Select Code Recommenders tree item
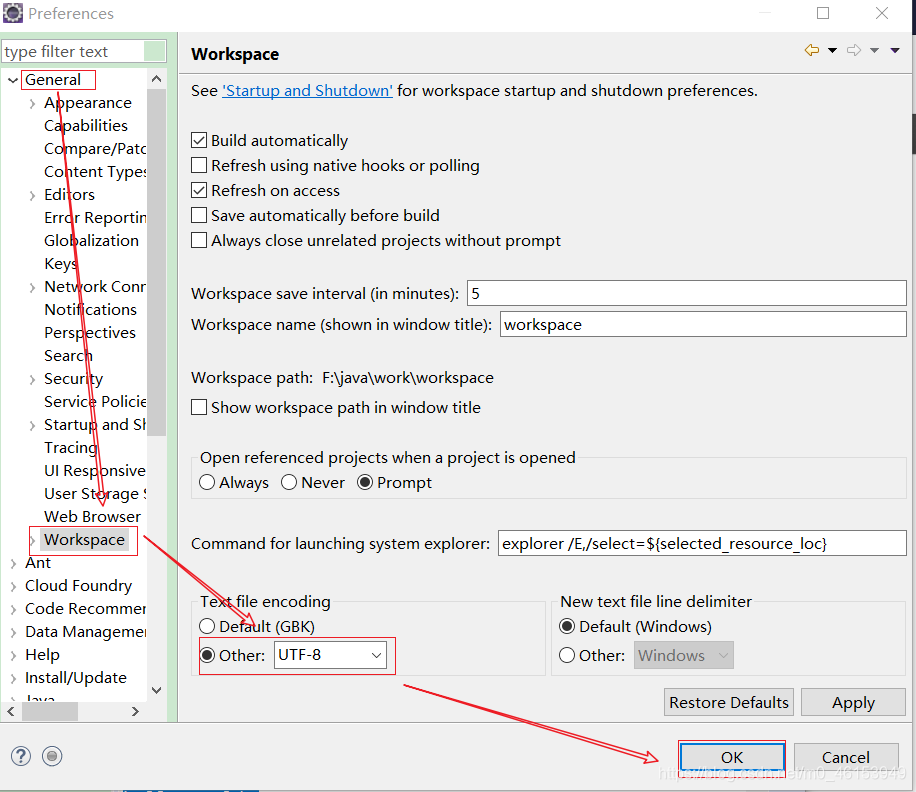This screenshot has width=916, height=792. pos(85,609)
